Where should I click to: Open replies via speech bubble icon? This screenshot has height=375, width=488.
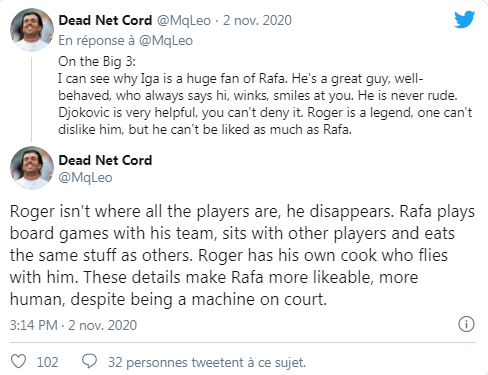89,361
